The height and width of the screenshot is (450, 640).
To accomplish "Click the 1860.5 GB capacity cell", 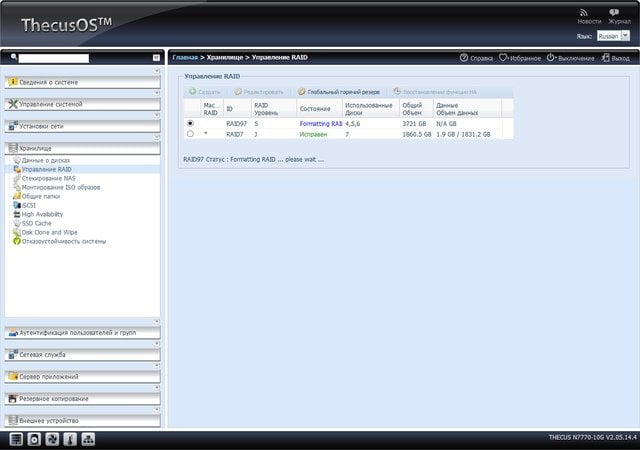I will pyautogui.click(x=417, y=134).
